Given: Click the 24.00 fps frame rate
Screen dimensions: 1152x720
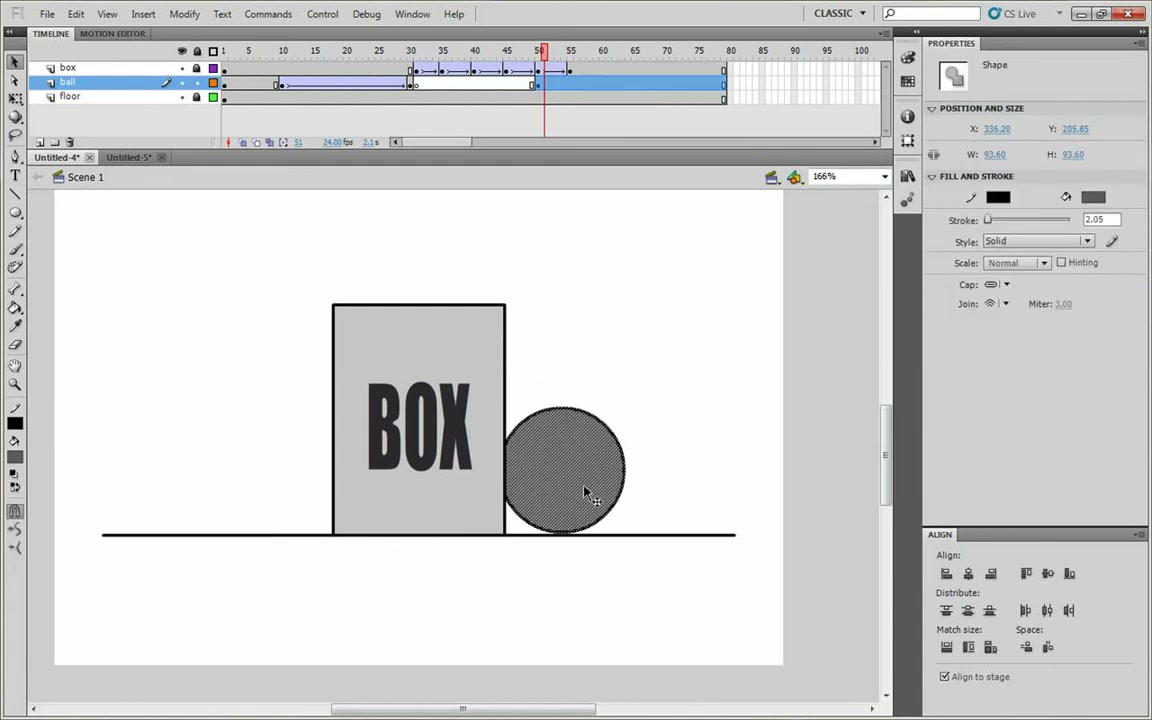Looking at the screenshot, I should pos(338,143).
